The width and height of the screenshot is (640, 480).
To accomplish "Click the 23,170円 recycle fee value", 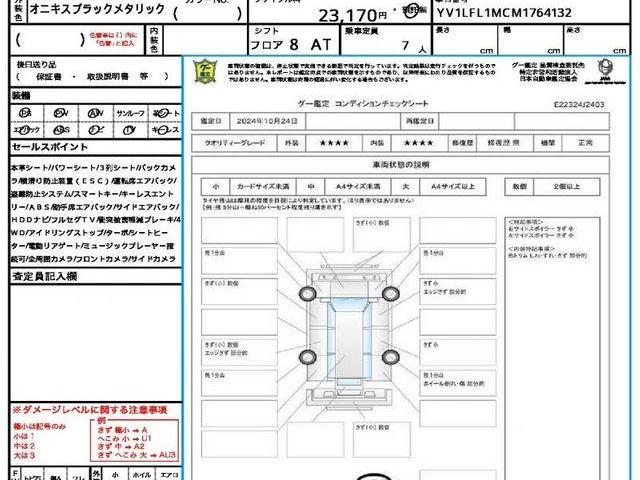I will (352, 16).
